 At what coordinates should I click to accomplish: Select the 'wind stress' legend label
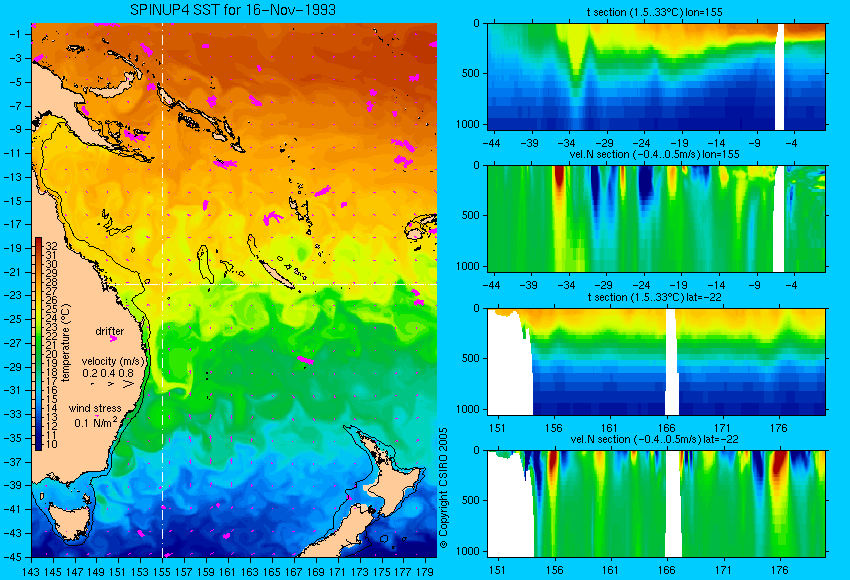[95, 408]
